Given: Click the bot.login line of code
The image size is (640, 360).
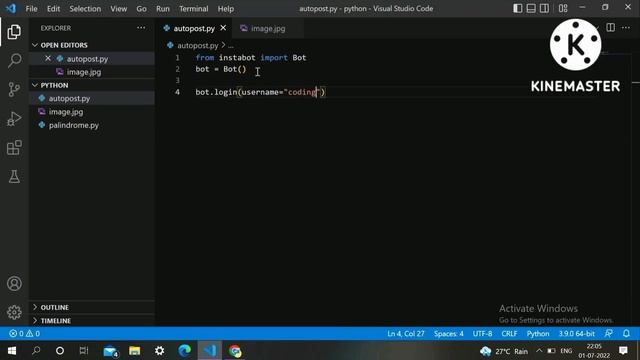Looking at the screenshot, I should click(x=260, y=92).
